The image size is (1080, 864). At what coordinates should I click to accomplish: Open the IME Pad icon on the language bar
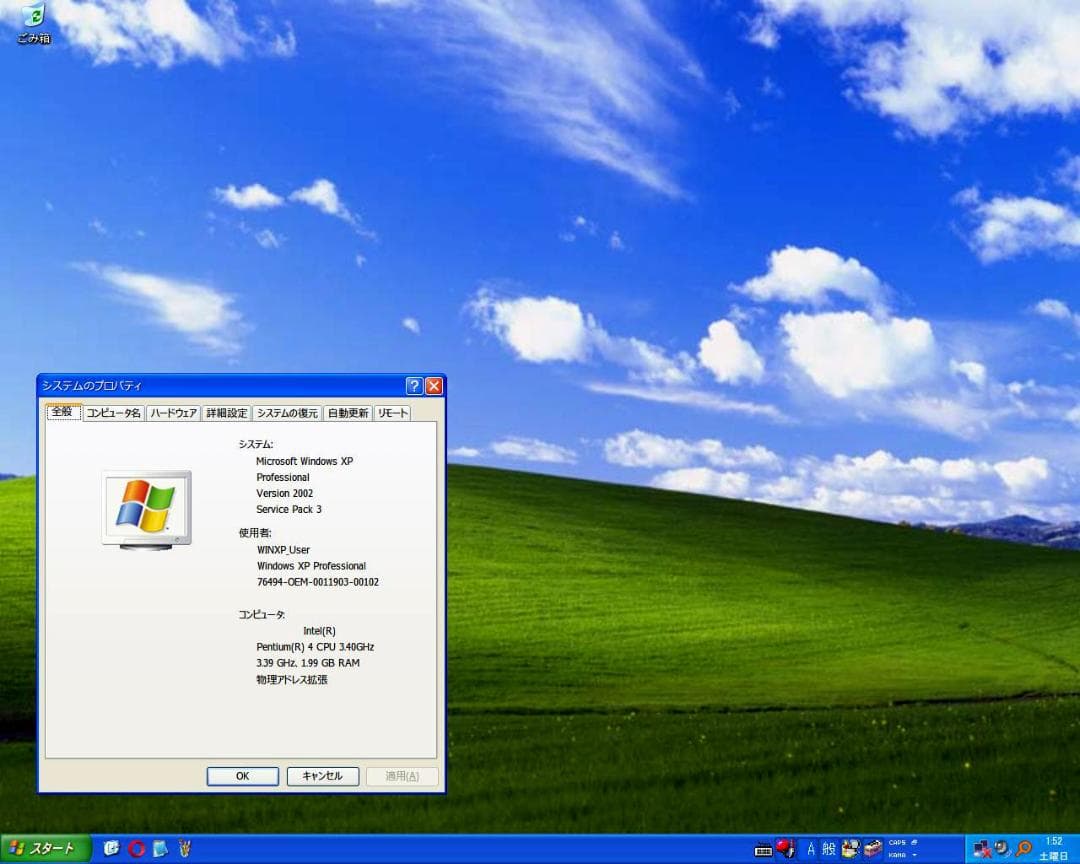[x=851, y=849]
